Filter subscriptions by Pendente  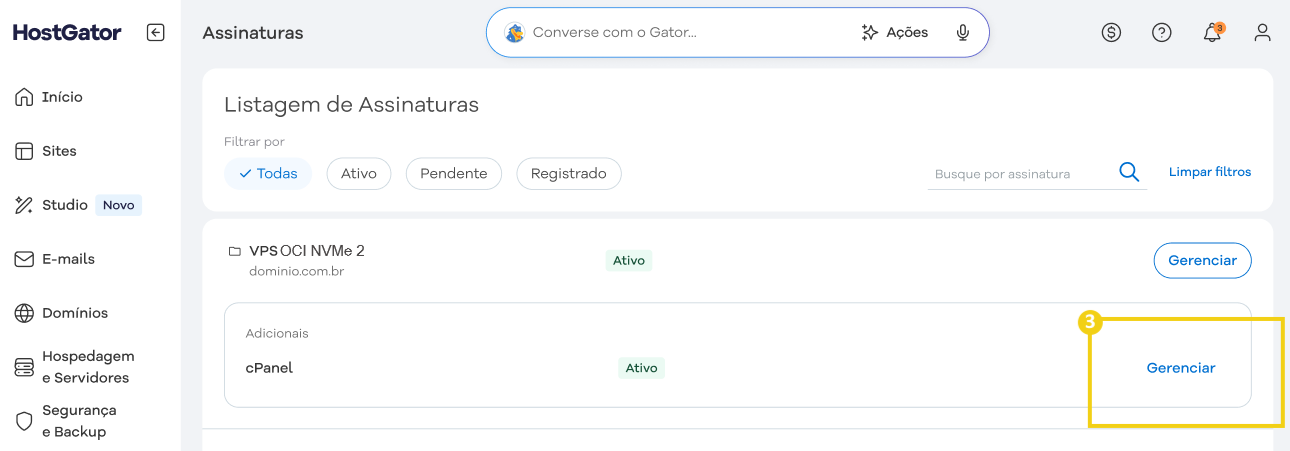454,173
